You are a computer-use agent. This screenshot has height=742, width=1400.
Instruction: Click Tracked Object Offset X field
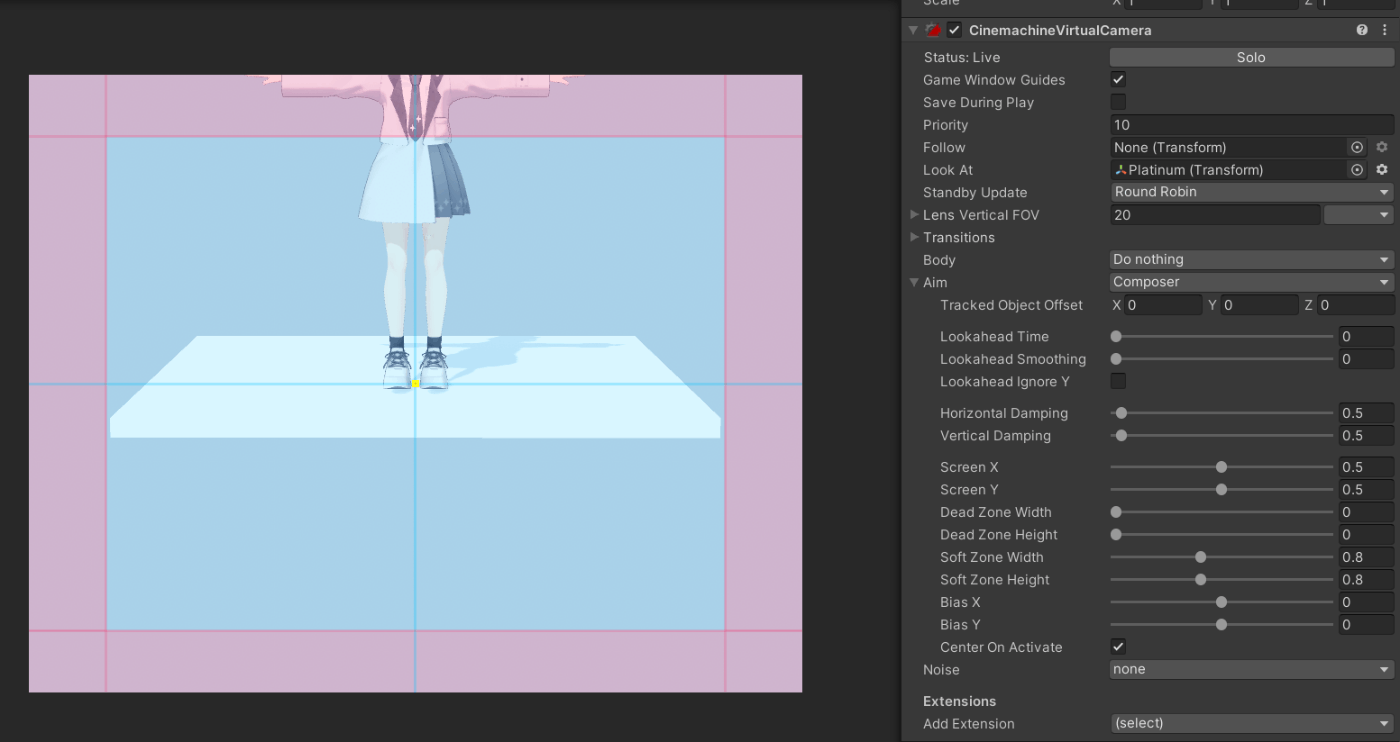click(1163, 305)
